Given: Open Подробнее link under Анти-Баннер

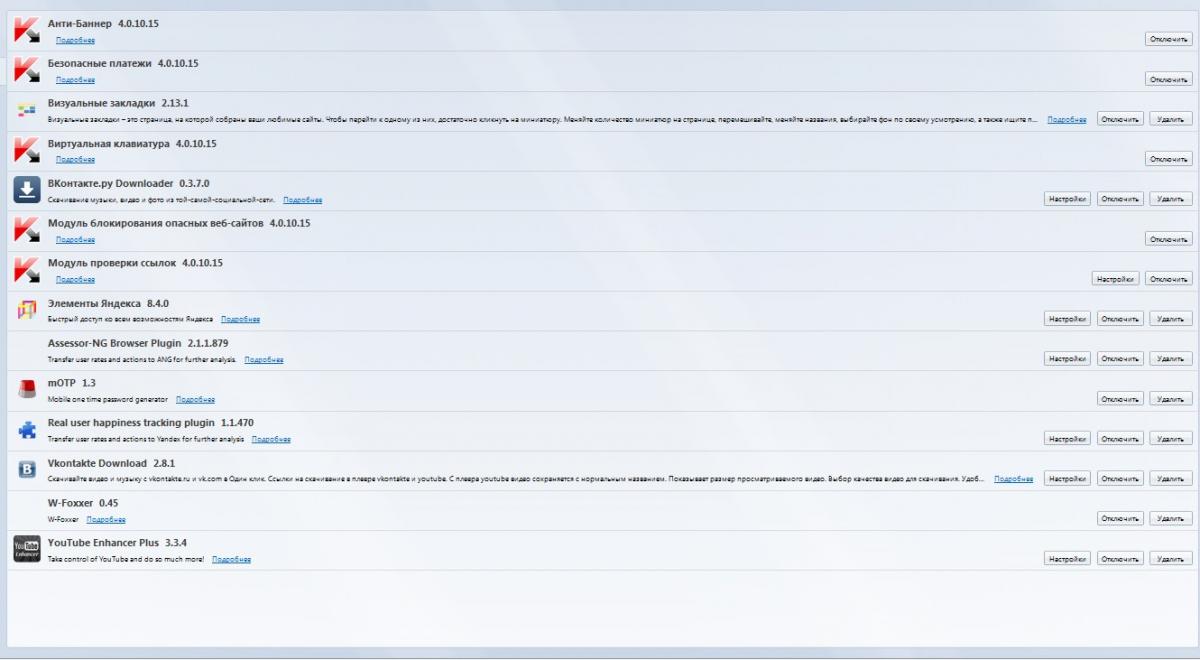Looking at the screenshot, I should 75,40.
